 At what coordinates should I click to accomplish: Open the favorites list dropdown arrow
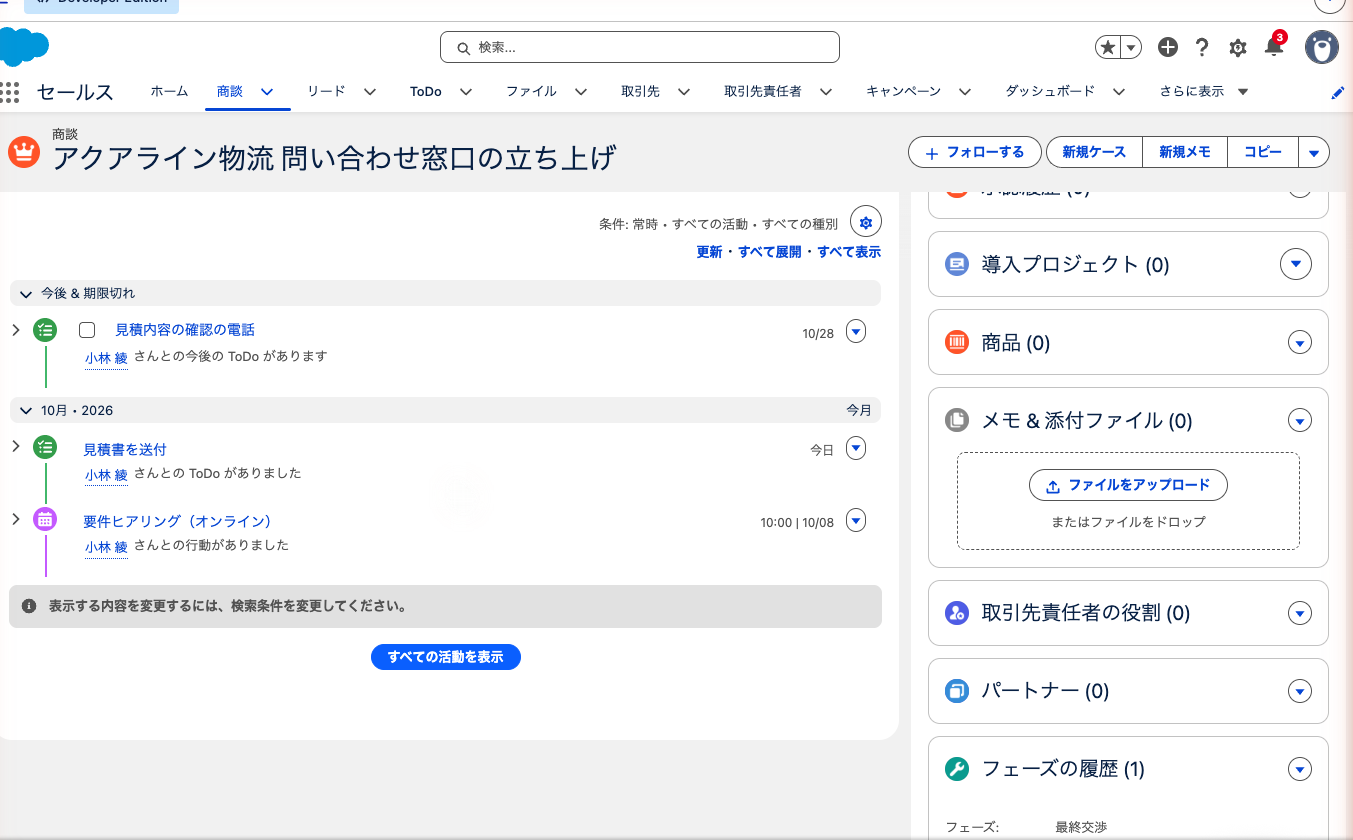[x=1131, y=47]
